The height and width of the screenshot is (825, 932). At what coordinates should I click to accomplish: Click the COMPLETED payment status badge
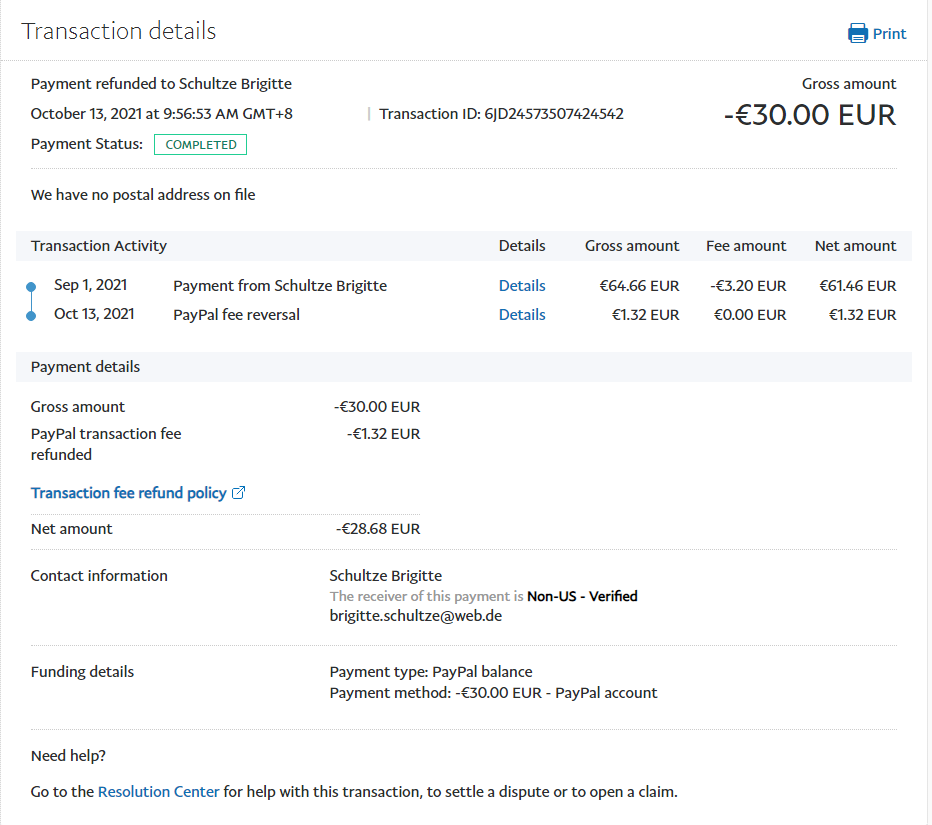pos(200,145)
